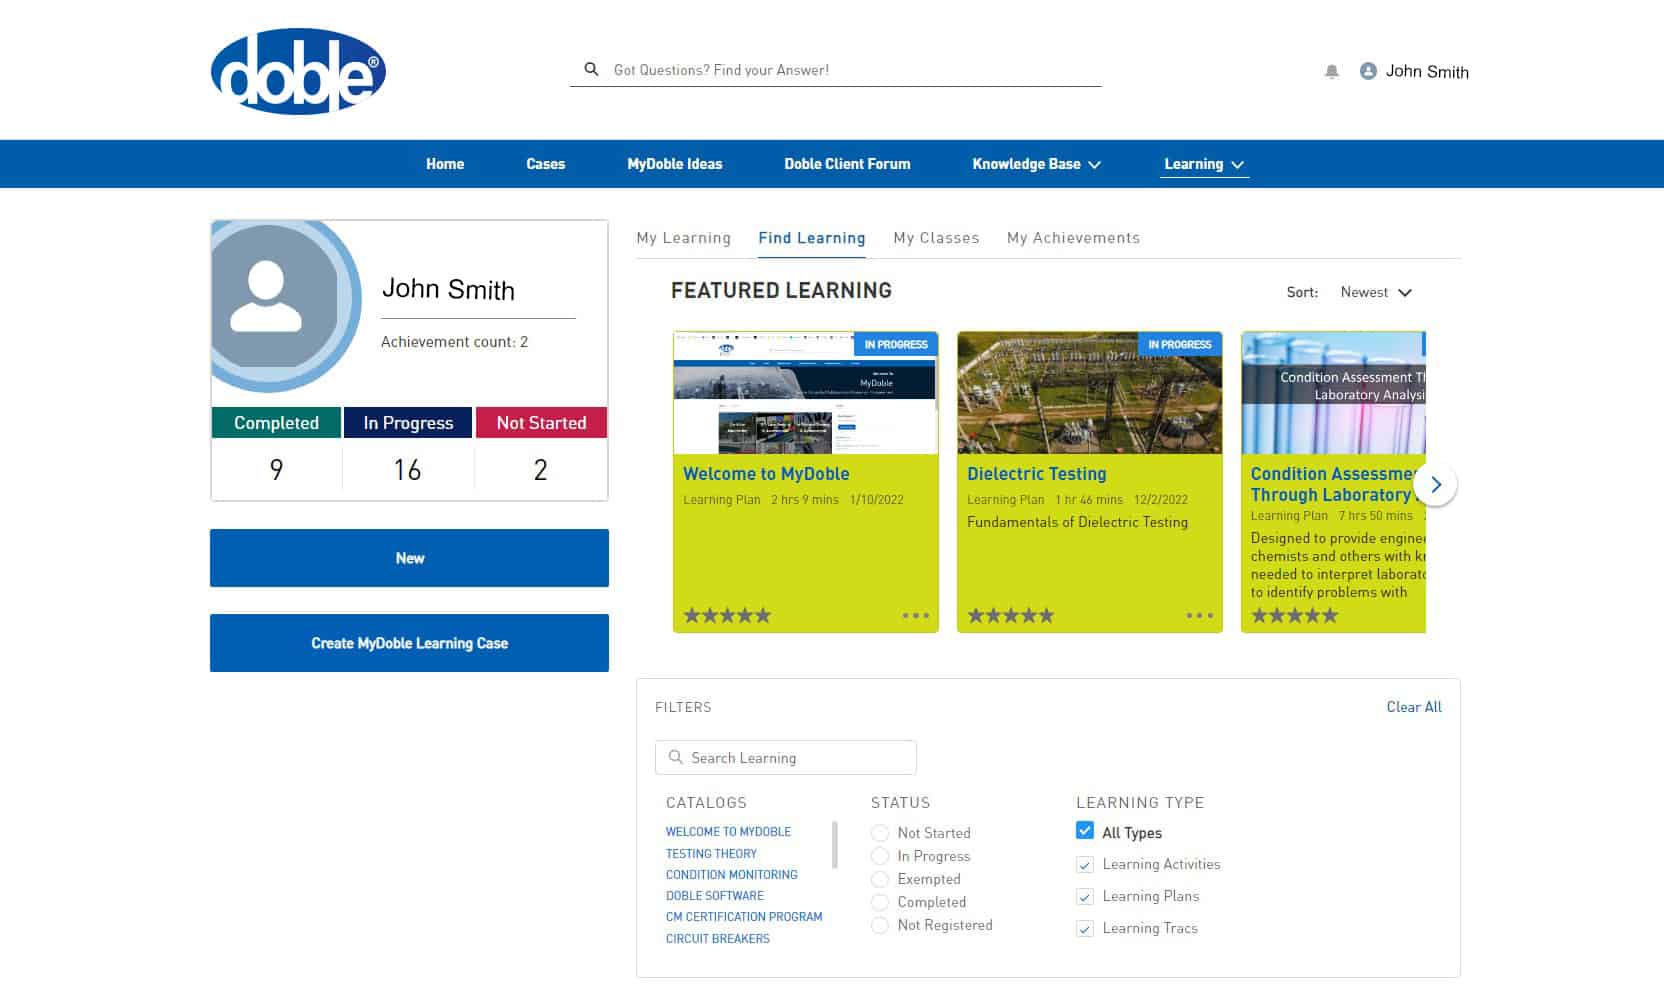Select the Exempted status radio
Image resolution: width=1664 pixels, height=1000 pixels.
pos(880,879)
